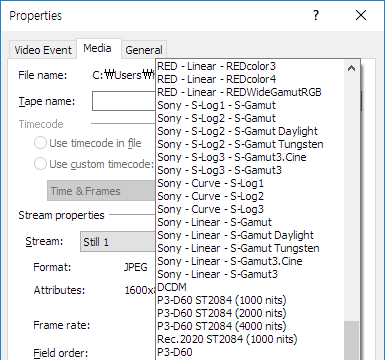This screenshot has height=360, width=385.
Task: Click the file name path text
Action: coord(124,75)
